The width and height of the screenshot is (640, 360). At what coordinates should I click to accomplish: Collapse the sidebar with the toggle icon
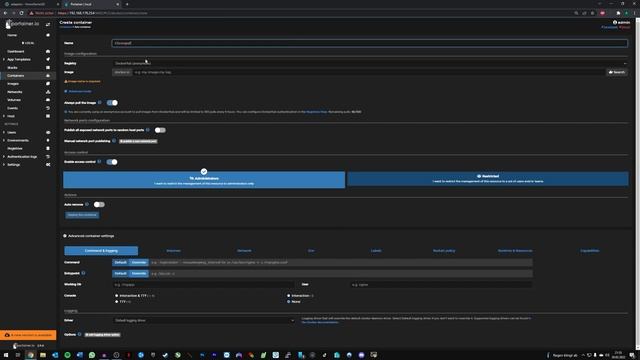coord(48,24)
